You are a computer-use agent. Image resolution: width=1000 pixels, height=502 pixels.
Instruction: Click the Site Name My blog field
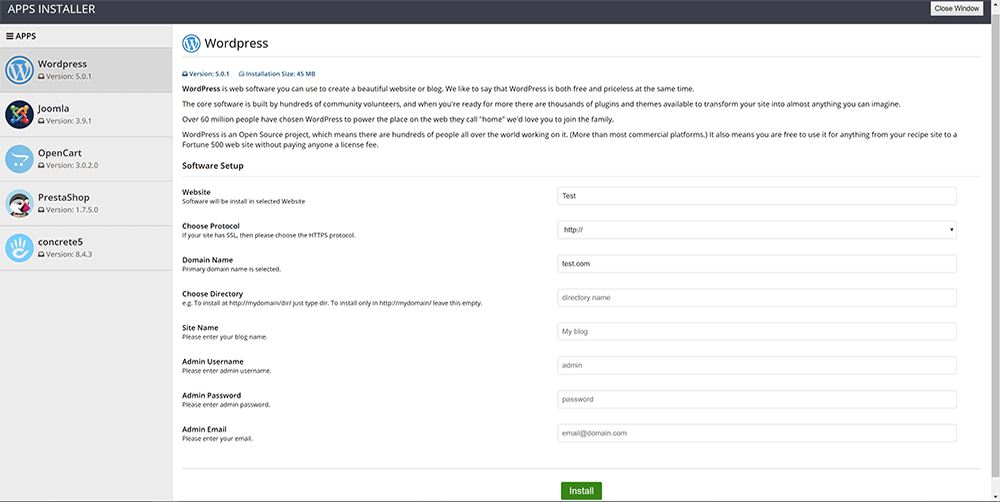756,331
